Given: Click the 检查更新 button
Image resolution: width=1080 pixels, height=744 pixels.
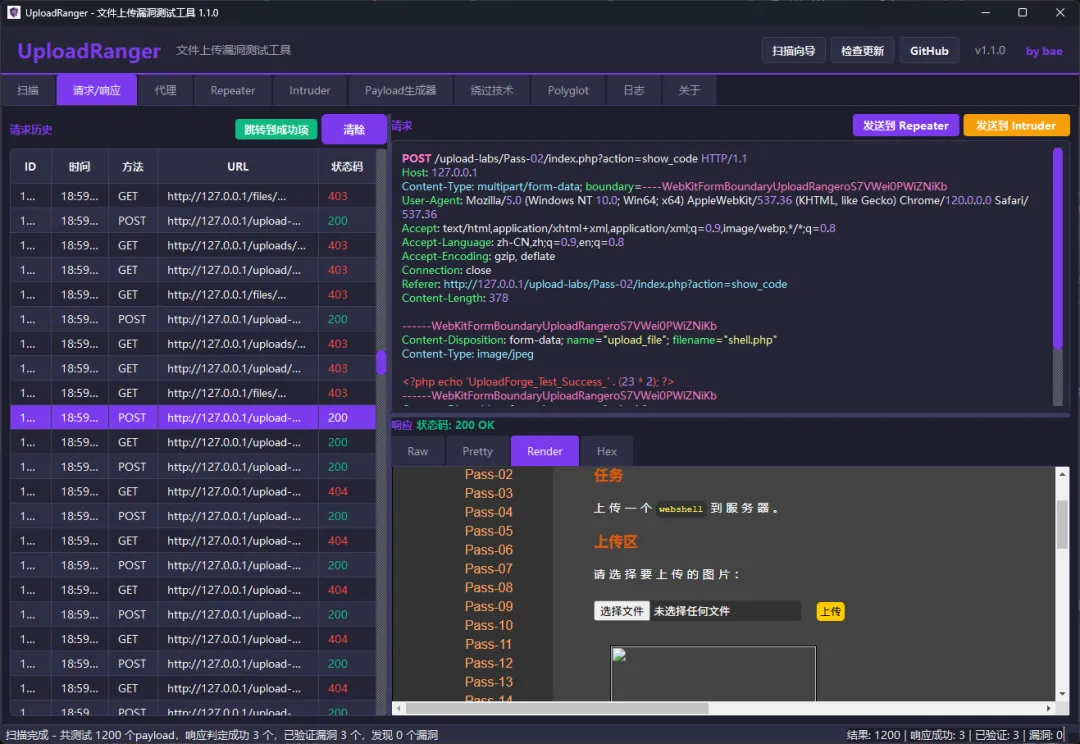Looking at the screenshot, I should coord(862,51).
